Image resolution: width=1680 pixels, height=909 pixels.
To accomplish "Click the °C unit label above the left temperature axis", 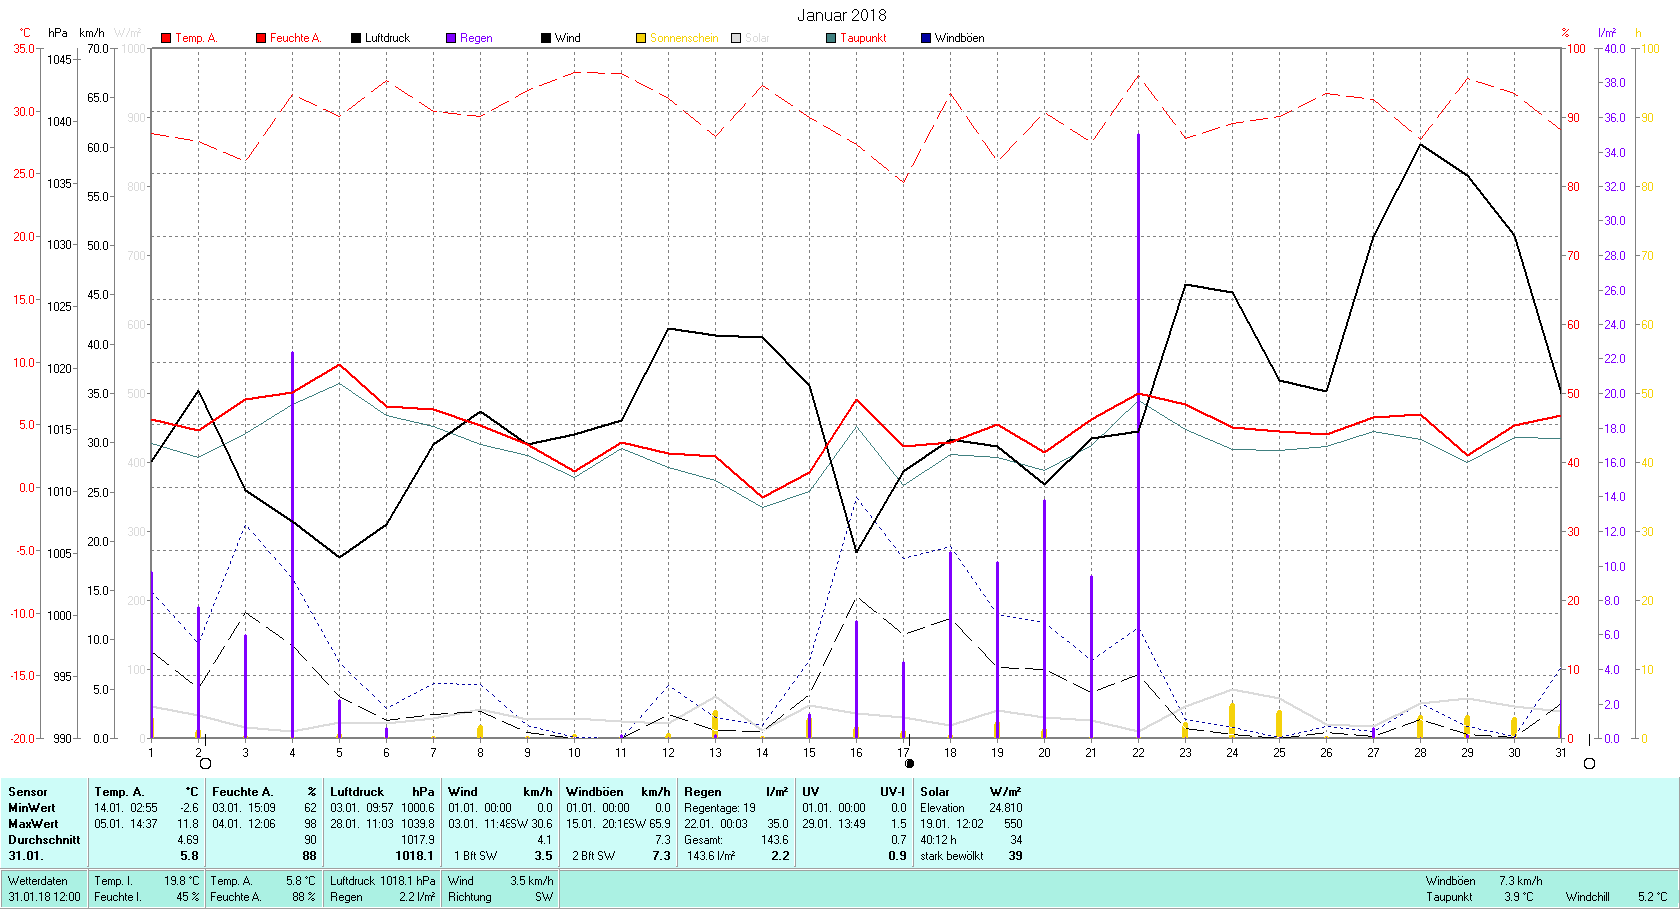I will (25, 33).
